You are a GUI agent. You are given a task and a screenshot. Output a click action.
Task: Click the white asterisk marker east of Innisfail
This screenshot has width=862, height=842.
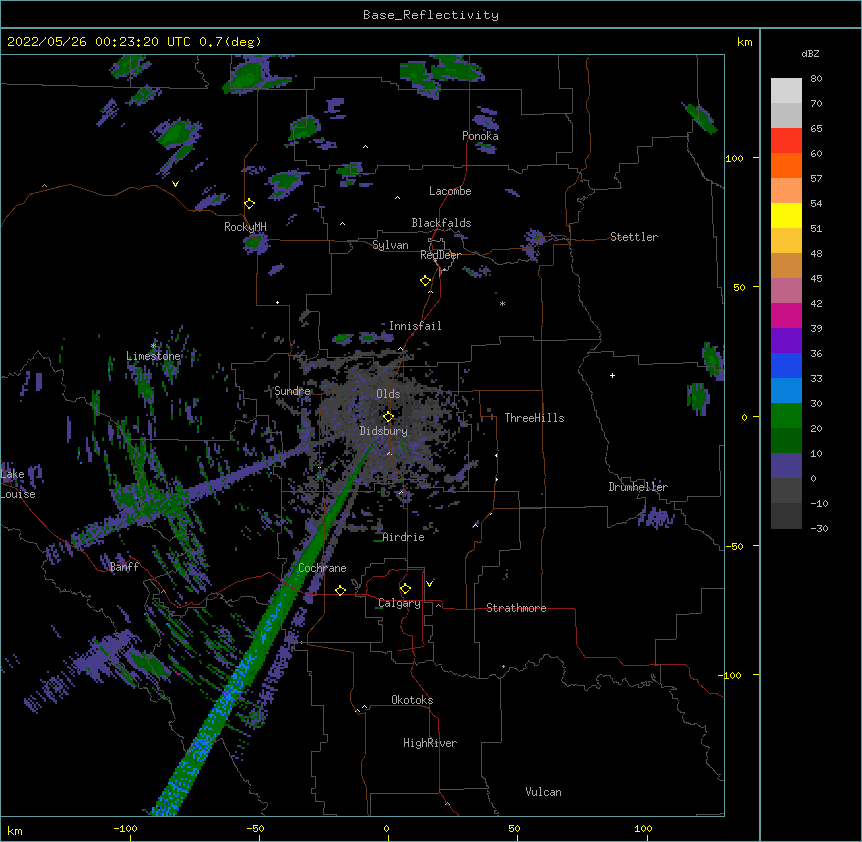(x=502, y=303)
